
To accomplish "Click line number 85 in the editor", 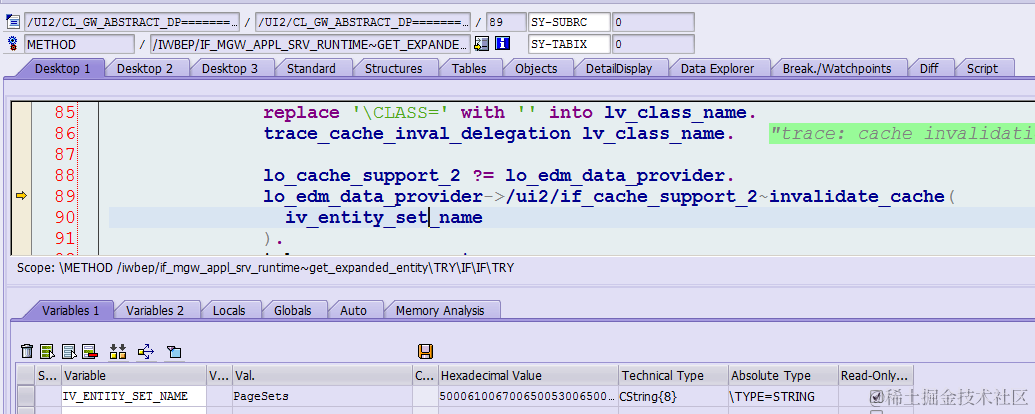I will (x=65, y=113).
